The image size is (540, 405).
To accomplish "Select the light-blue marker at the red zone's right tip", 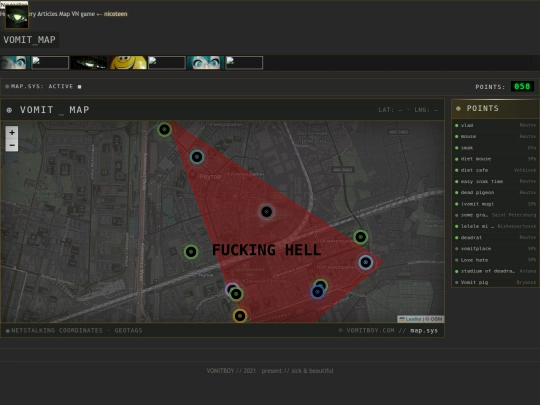I will pos(366,262).
